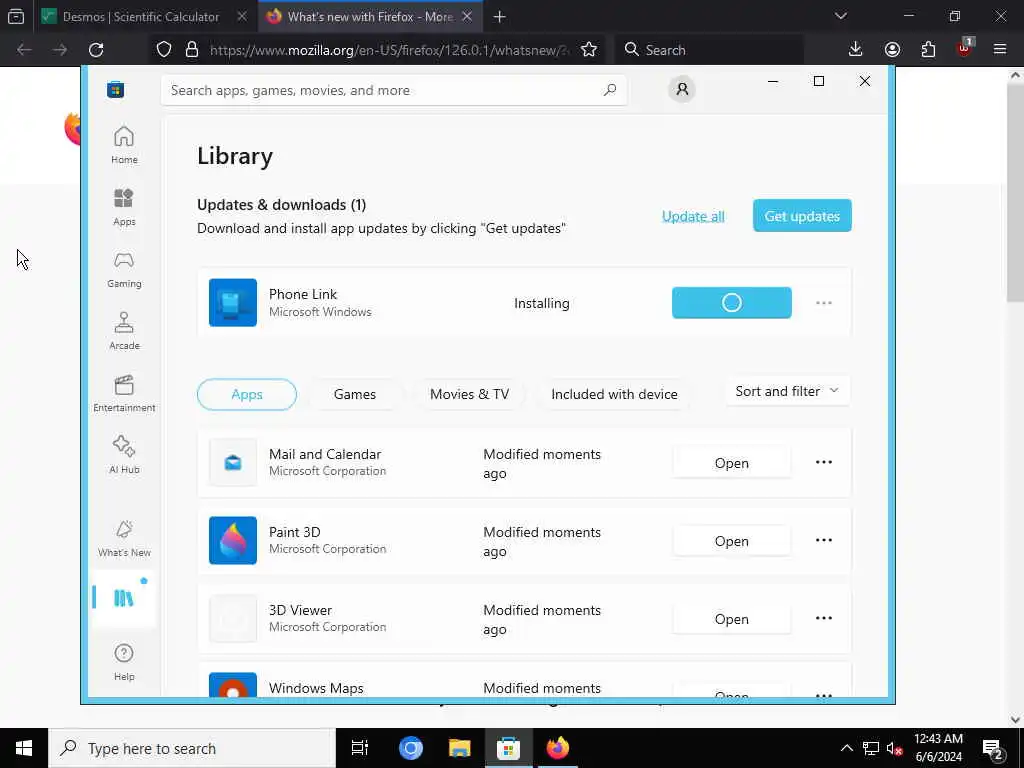Select Movies & TV filter tab
Image resolution: width=1024 pixels, height=768 pixels.
(469, 394)
